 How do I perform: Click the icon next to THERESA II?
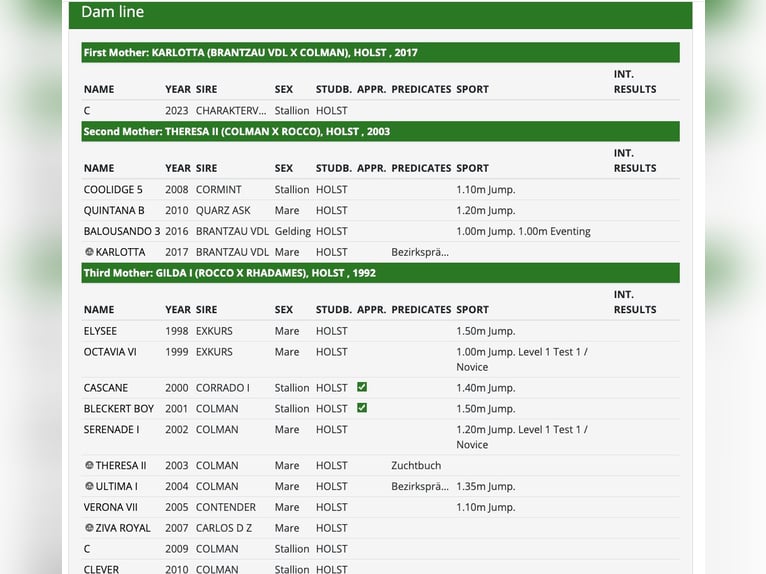[89, 465]
